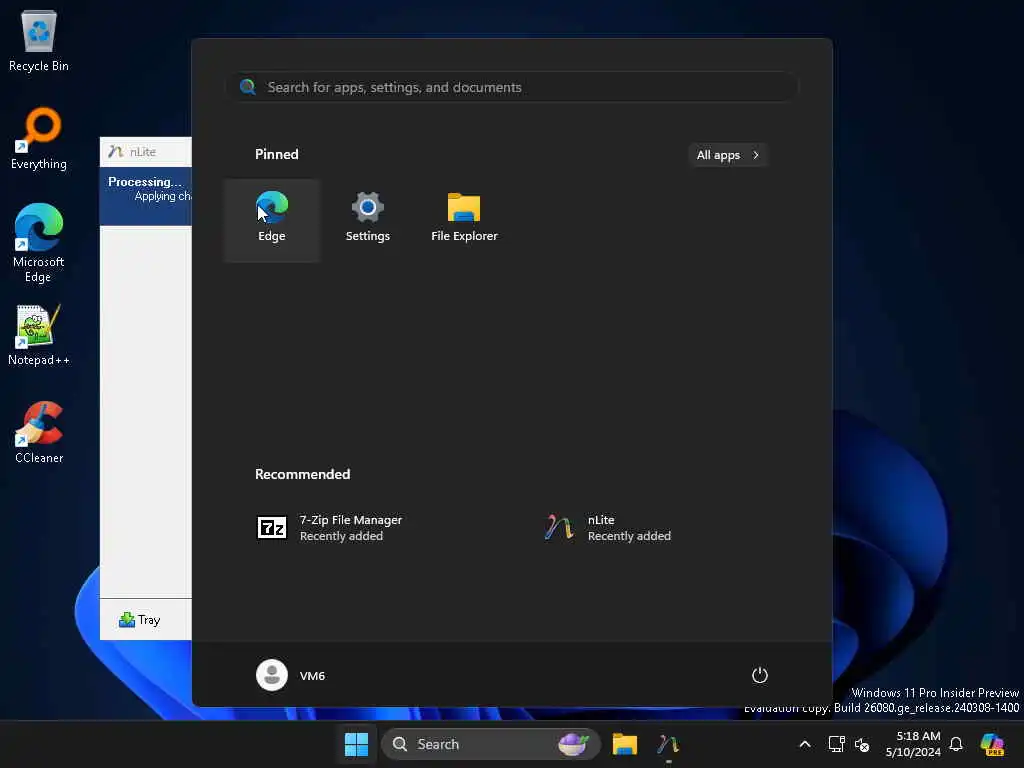Click the Recommended section heading
Image resolution: width=1024 pixels, height=768 pixels.
tap(302, 474)
